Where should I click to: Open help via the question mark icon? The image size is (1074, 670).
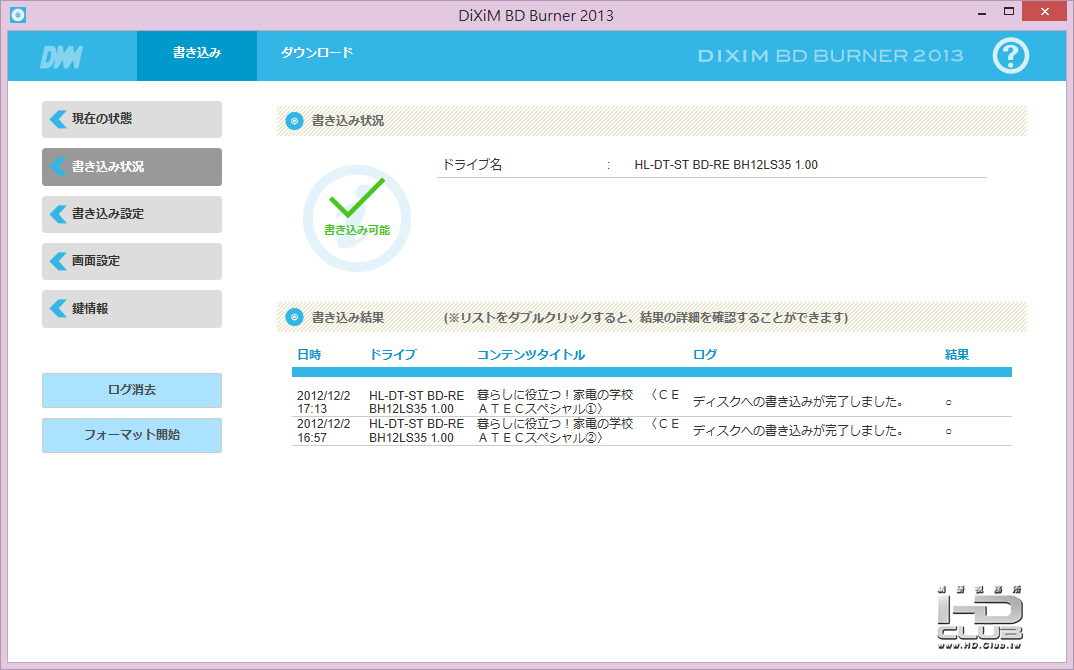coord(1011,55)
